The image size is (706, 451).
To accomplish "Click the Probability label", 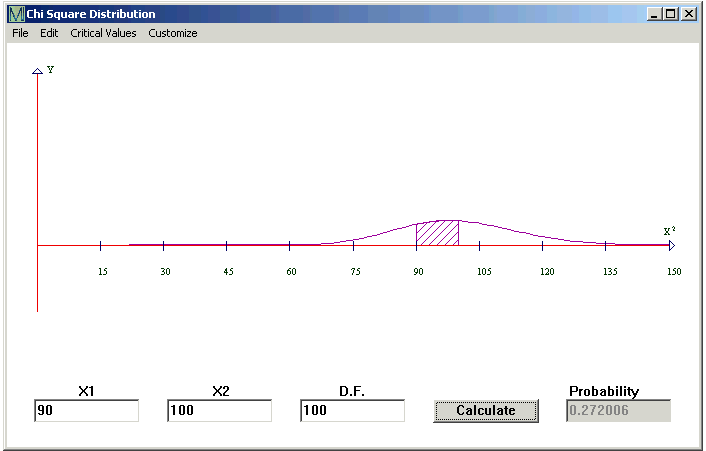I will tap(604, 391).
